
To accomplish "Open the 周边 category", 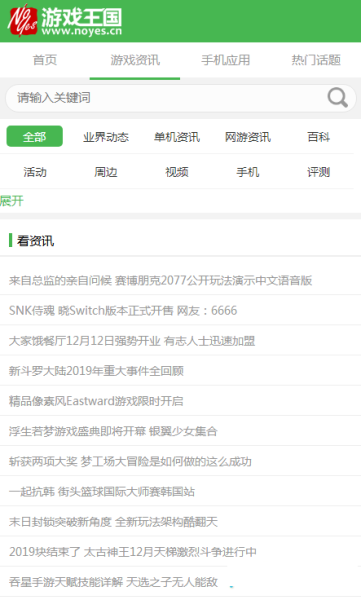I will (x=106, y=172).
